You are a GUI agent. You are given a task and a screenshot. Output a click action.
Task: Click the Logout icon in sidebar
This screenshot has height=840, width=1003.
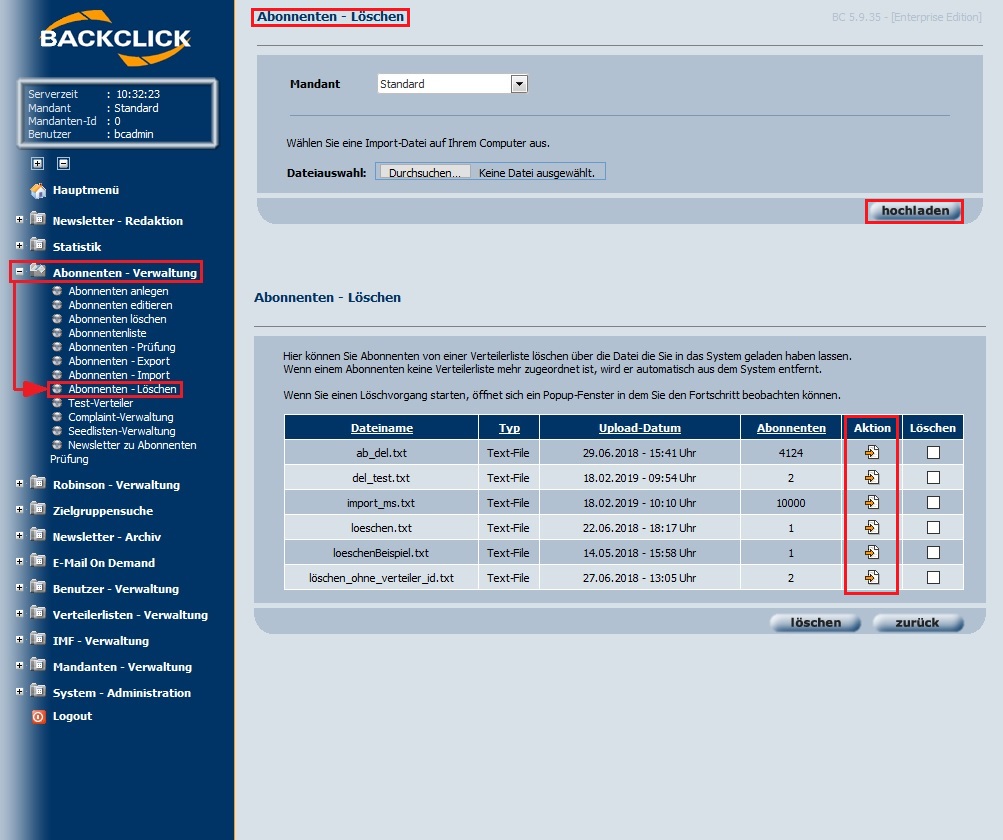[x=38, y=717]
